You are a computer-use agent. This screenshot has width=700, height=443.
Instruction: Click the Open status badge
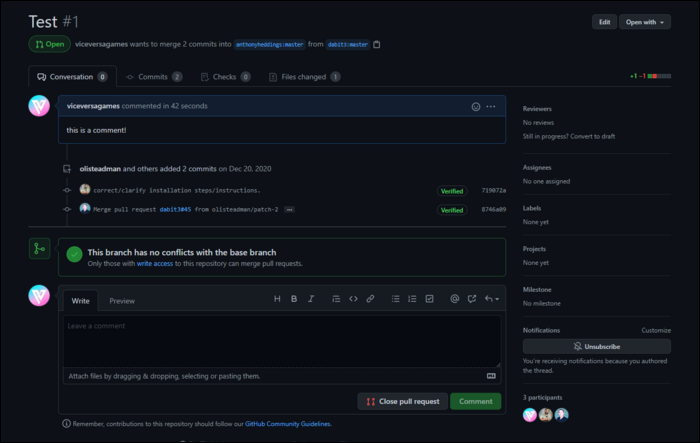coord(50,44)
